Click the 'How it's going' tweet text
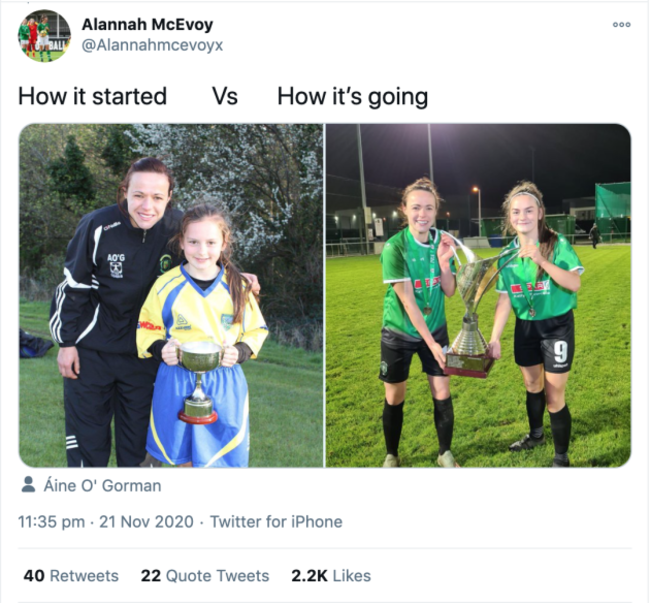Image resolution: width=650 pixels, height=603 pixels. click(x=352, y=97)
